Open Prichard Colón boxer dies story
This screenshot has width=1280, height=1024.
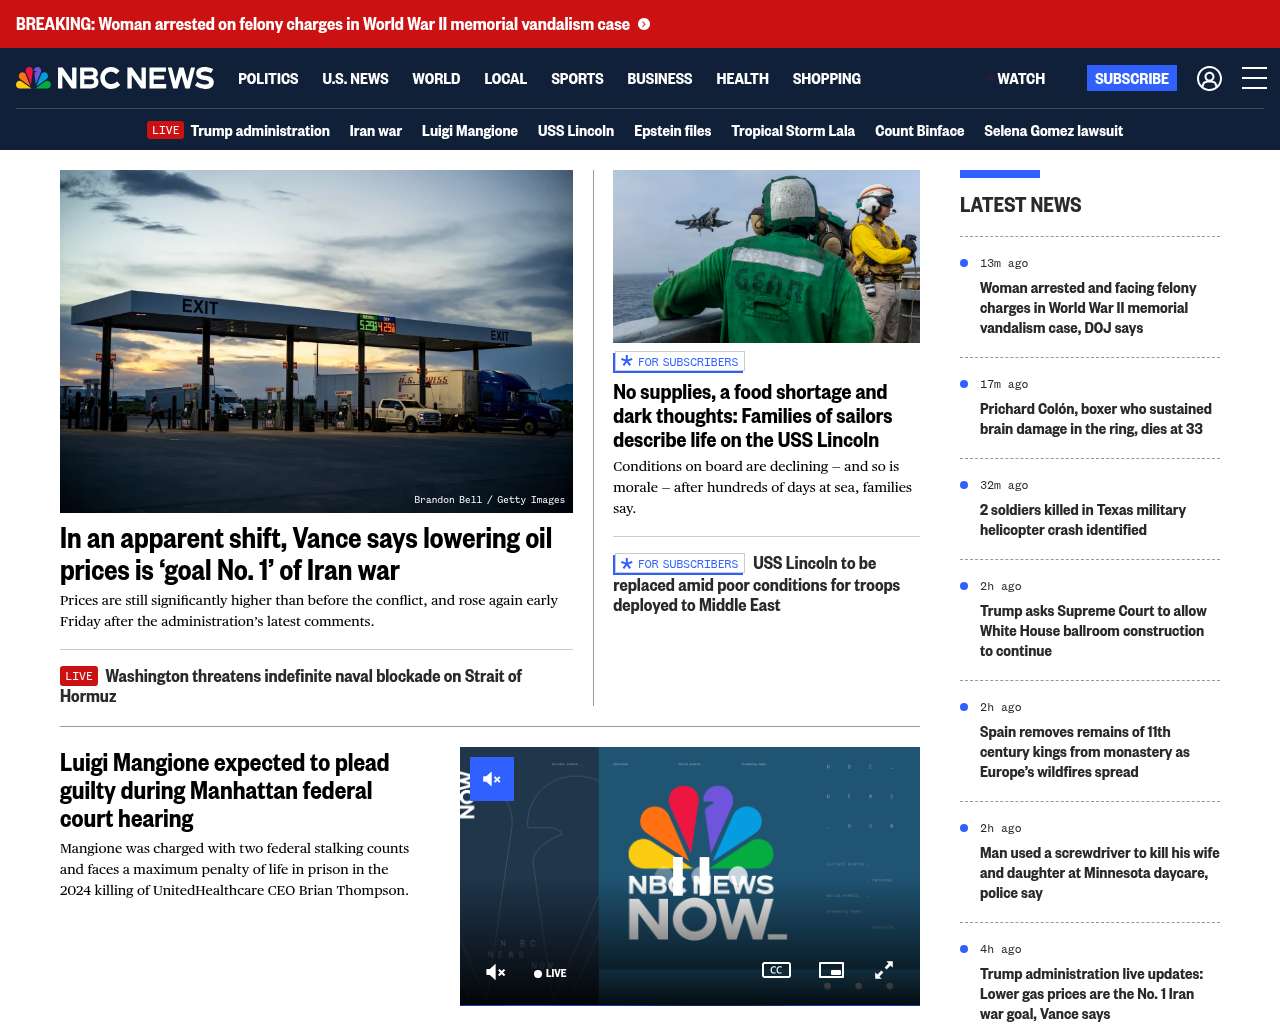(1095, 419)
